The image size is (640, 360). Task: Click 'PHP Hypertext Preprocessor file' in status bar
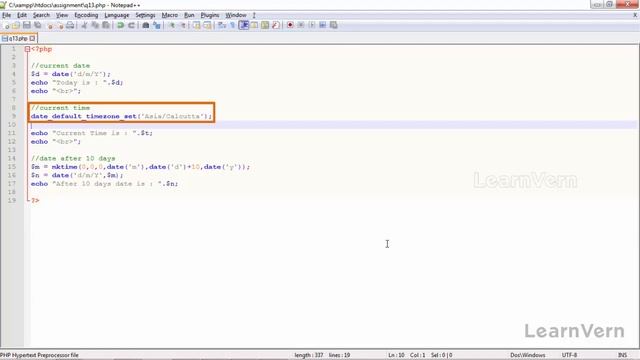pyautogui.click(x=39, y=355)
